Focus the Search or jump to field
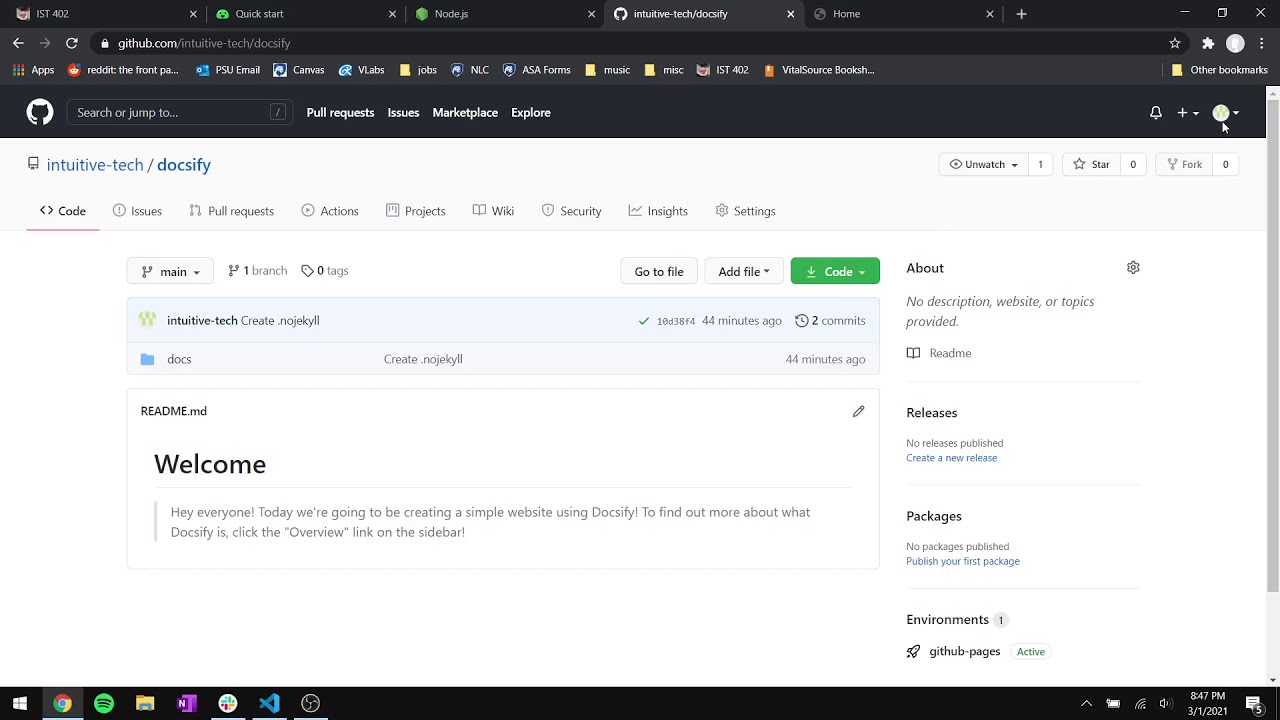Viewport: 1280px width, 720px height. click(x=180, y=113)
